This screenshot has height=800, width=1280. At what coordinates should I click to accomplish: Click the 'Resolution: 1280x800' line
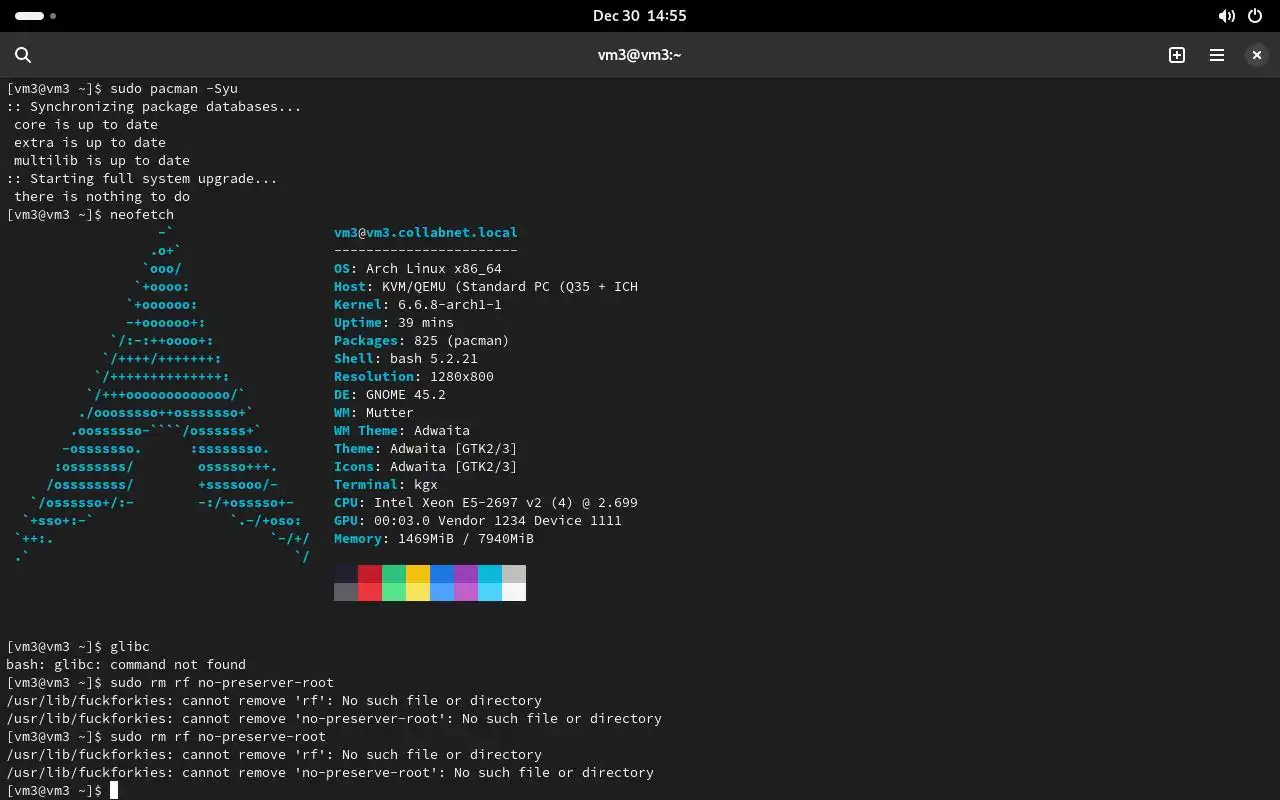(x=414, y=377)
